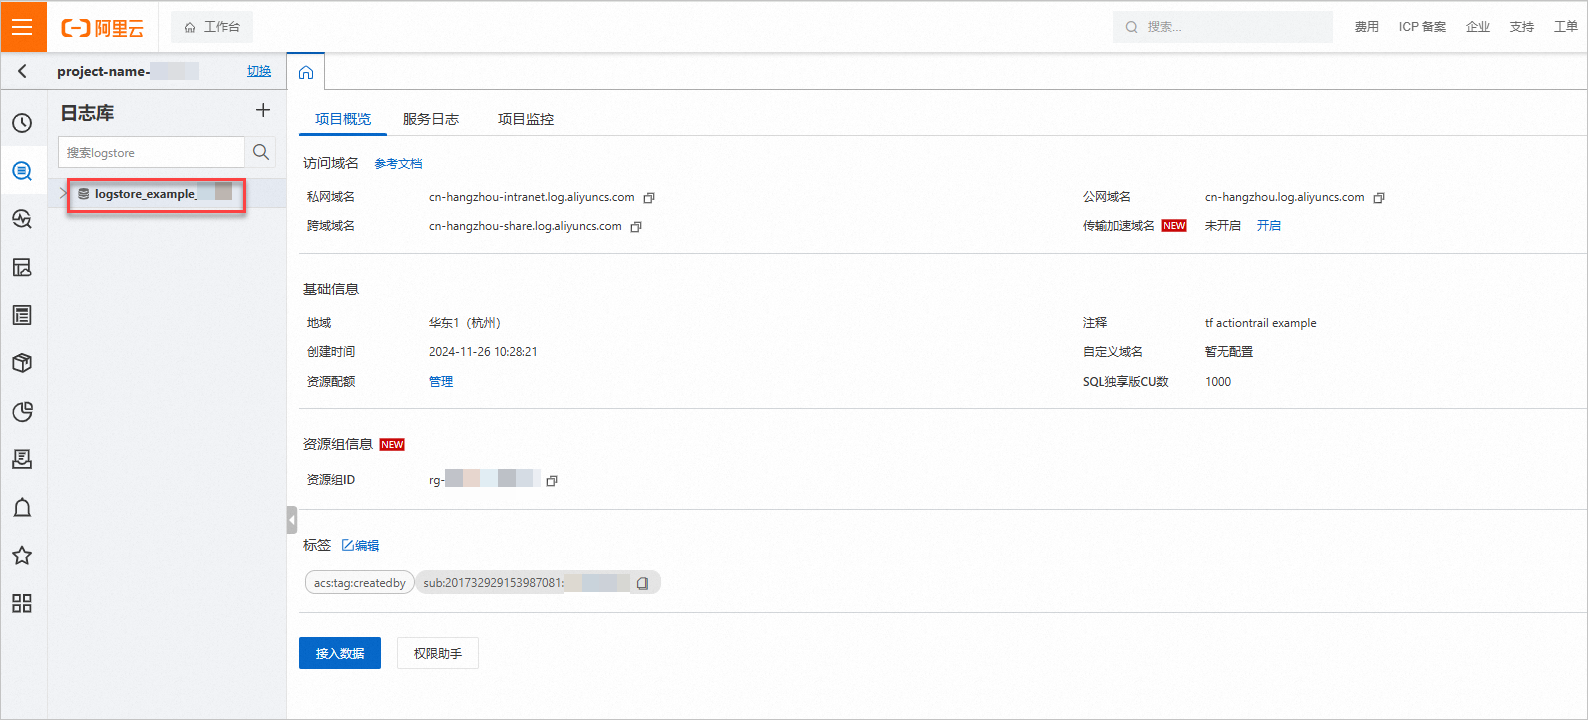Copy the private domain cn-hangzhou-intranet address
Screen dimensions: 1588x720
pos(649,198)
